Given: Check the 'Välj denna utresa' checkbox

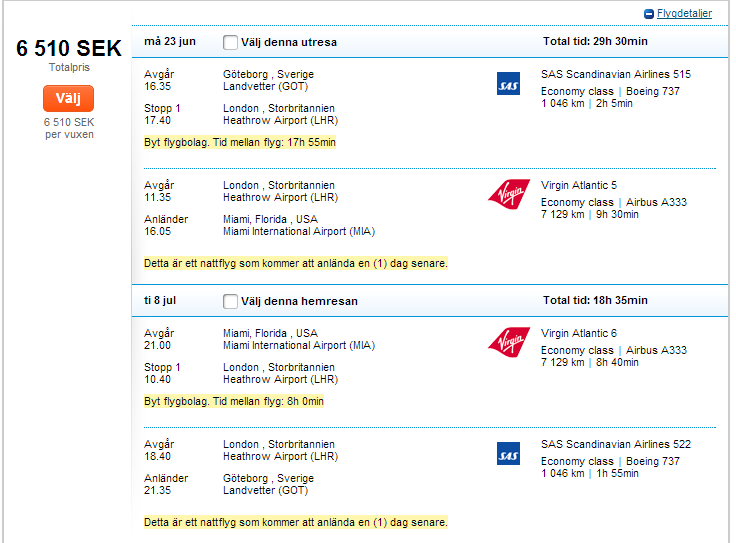Looking at the screenshot, I should click(x=231, y=42).
